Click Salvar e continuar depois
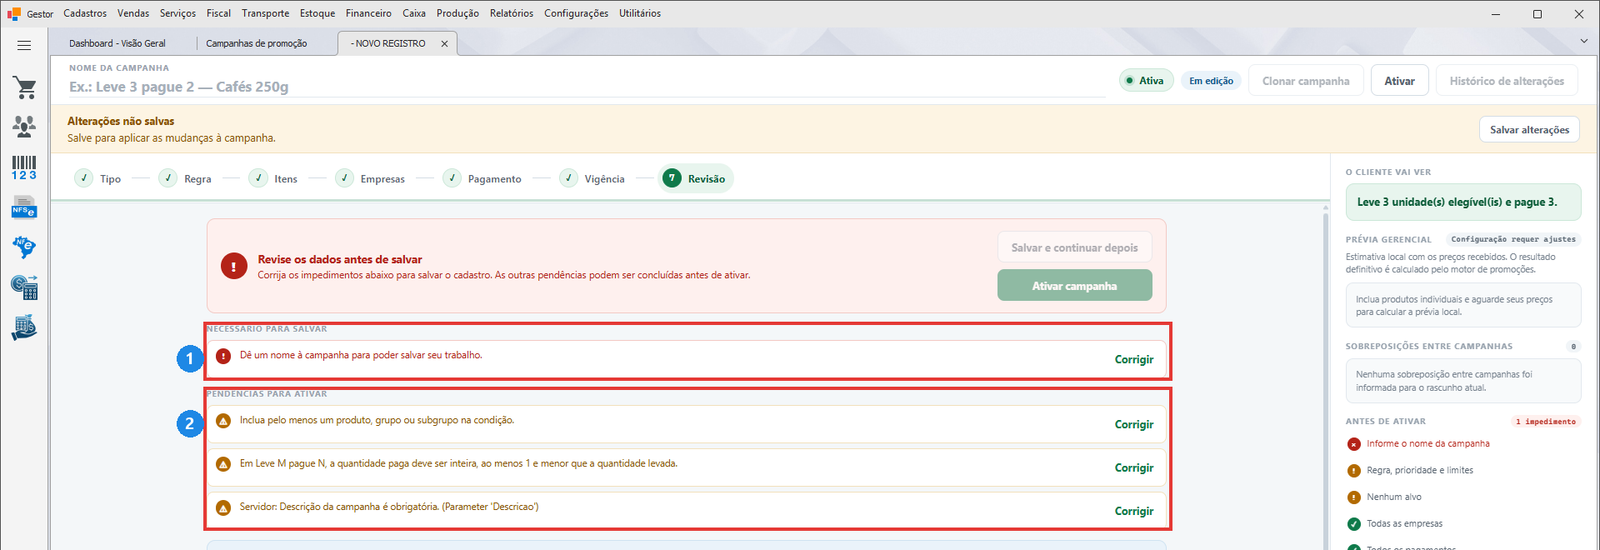The height and width of the screenshot is (550, 1600). pyautogui.click(x=1074, y=248)
